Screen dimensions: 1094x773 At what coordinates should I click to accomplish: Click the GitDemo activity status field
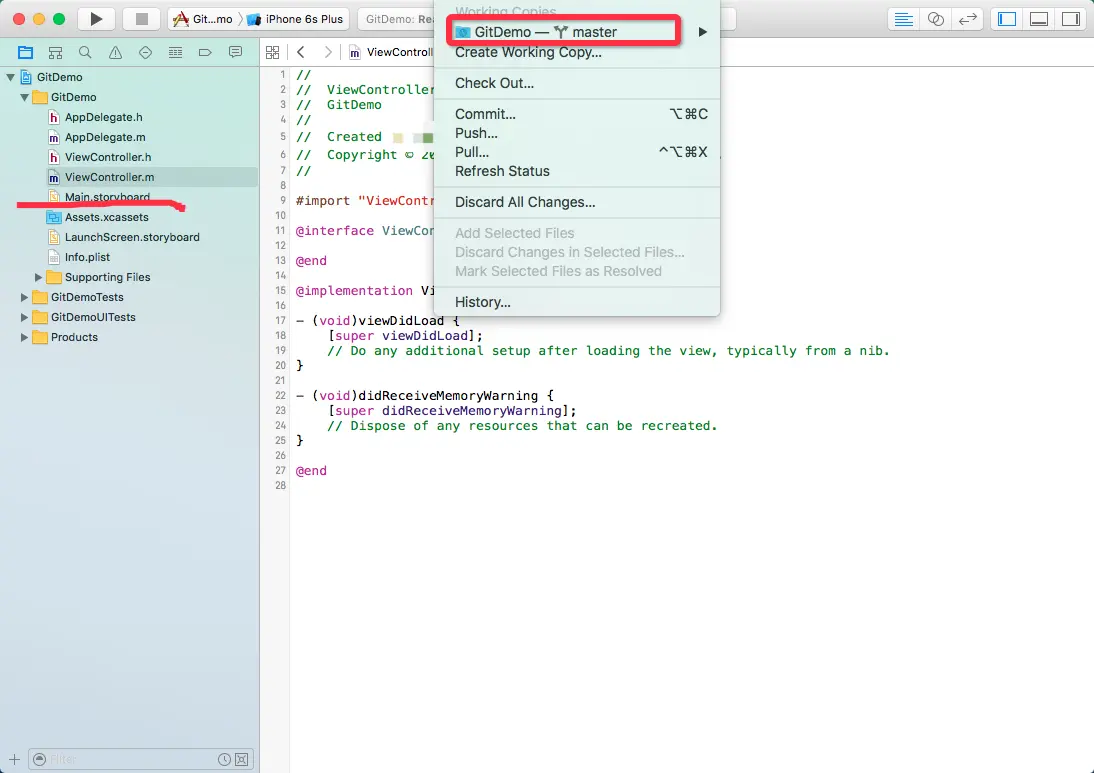click(x=398, y=19)
